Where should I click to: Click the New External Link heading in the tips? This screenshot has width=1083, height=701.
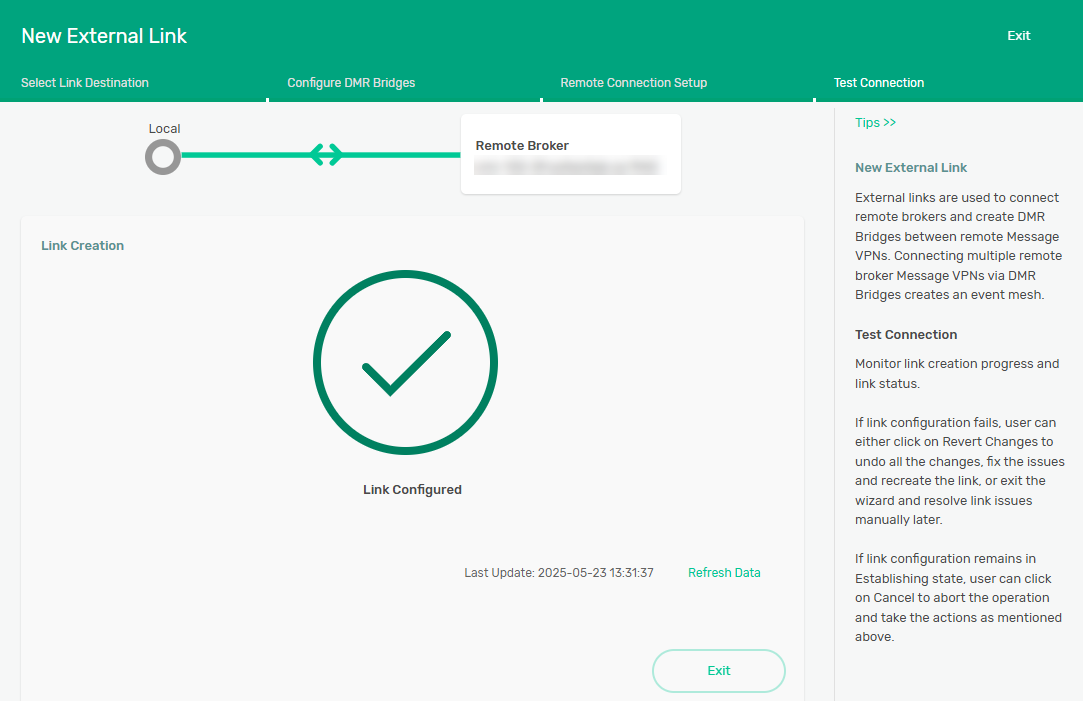[x=911, y=168]
